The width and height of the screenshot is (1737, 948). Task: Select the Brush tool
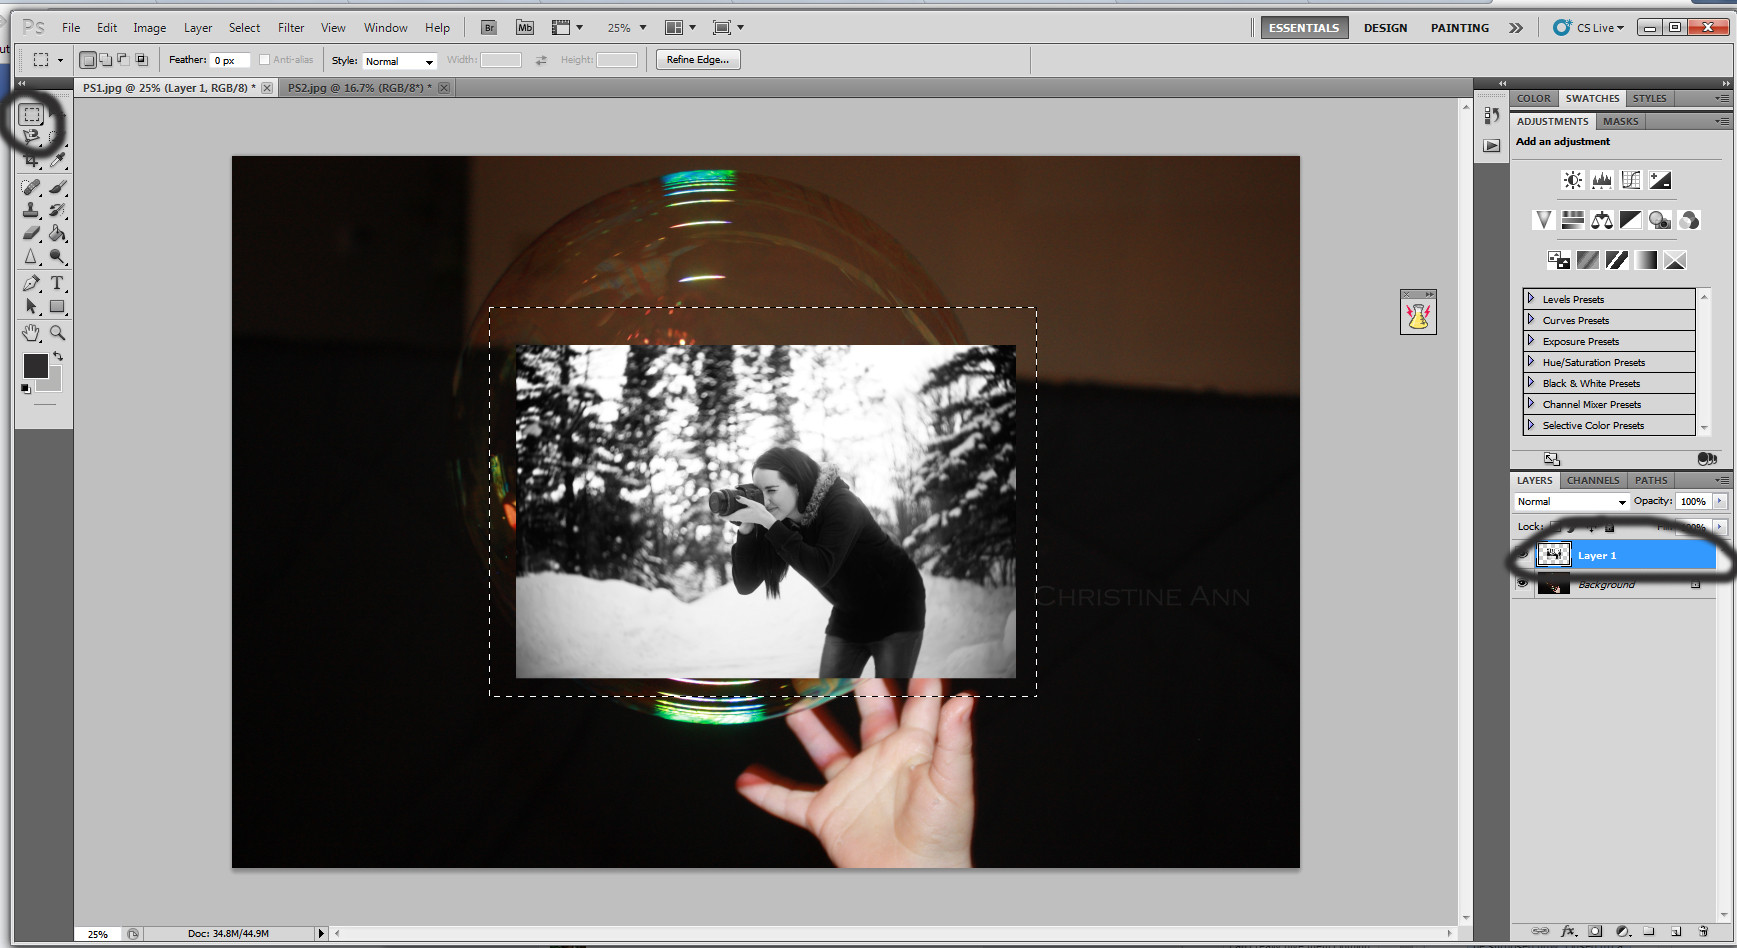58,187
